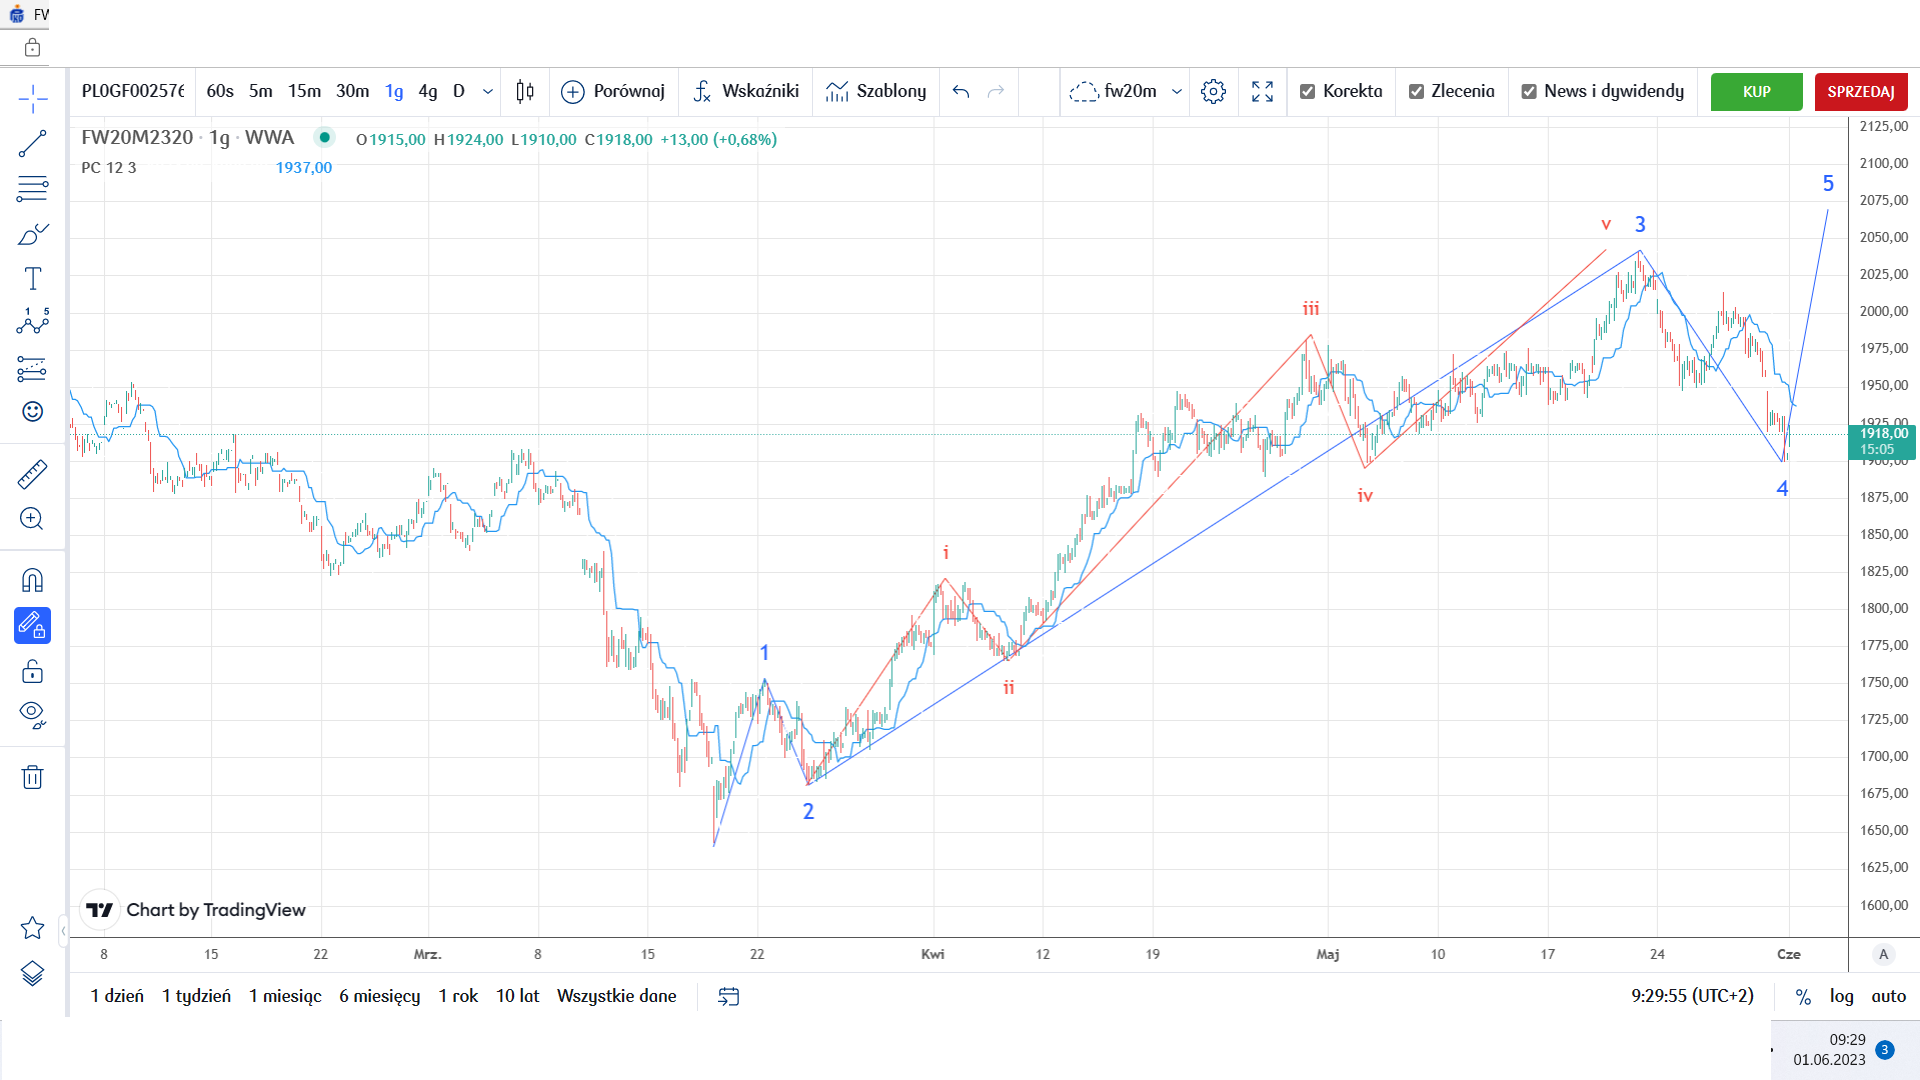This screenshot has height=1080, width=1920.
Task: Add symbol comparison via Porównaj
Action: (x=613, y=91)
